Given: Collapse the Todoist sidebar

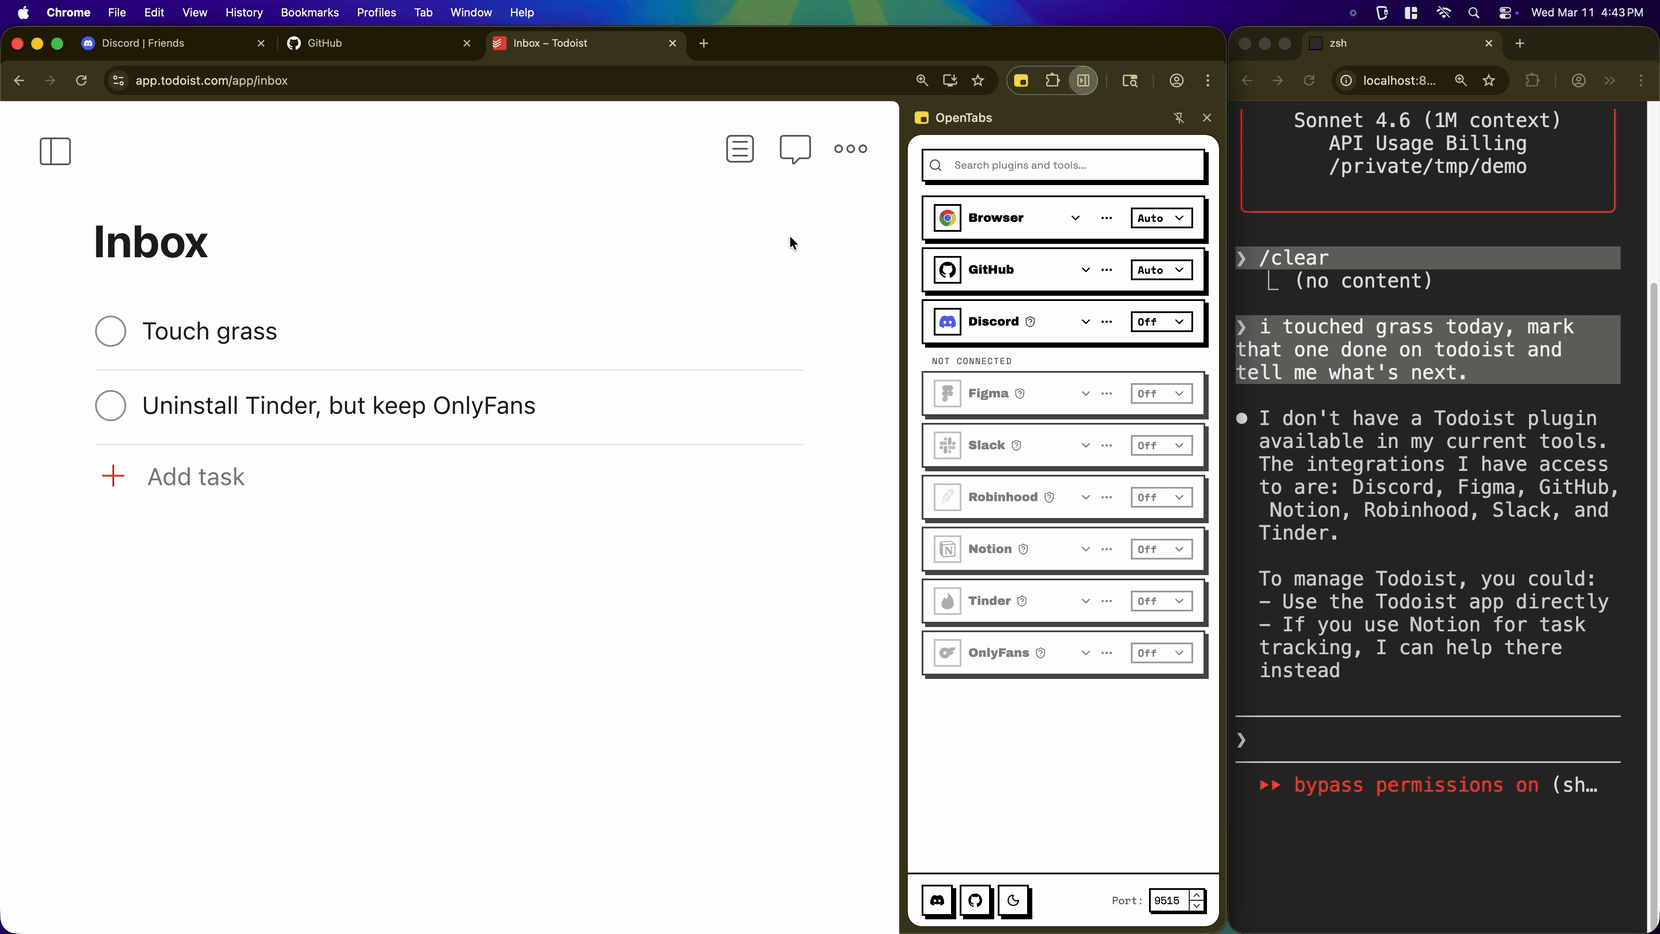Looking at the screenshot, I should click(55, 151).
